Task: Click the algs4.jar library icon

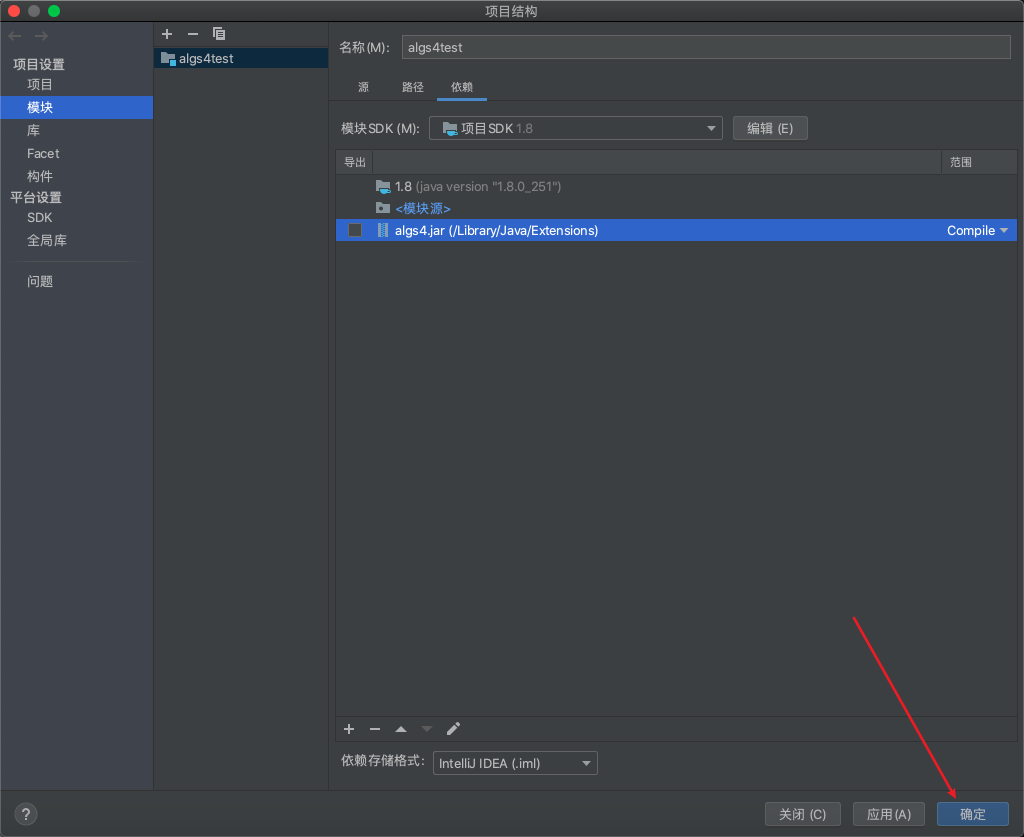Action: tap(383, 230)
